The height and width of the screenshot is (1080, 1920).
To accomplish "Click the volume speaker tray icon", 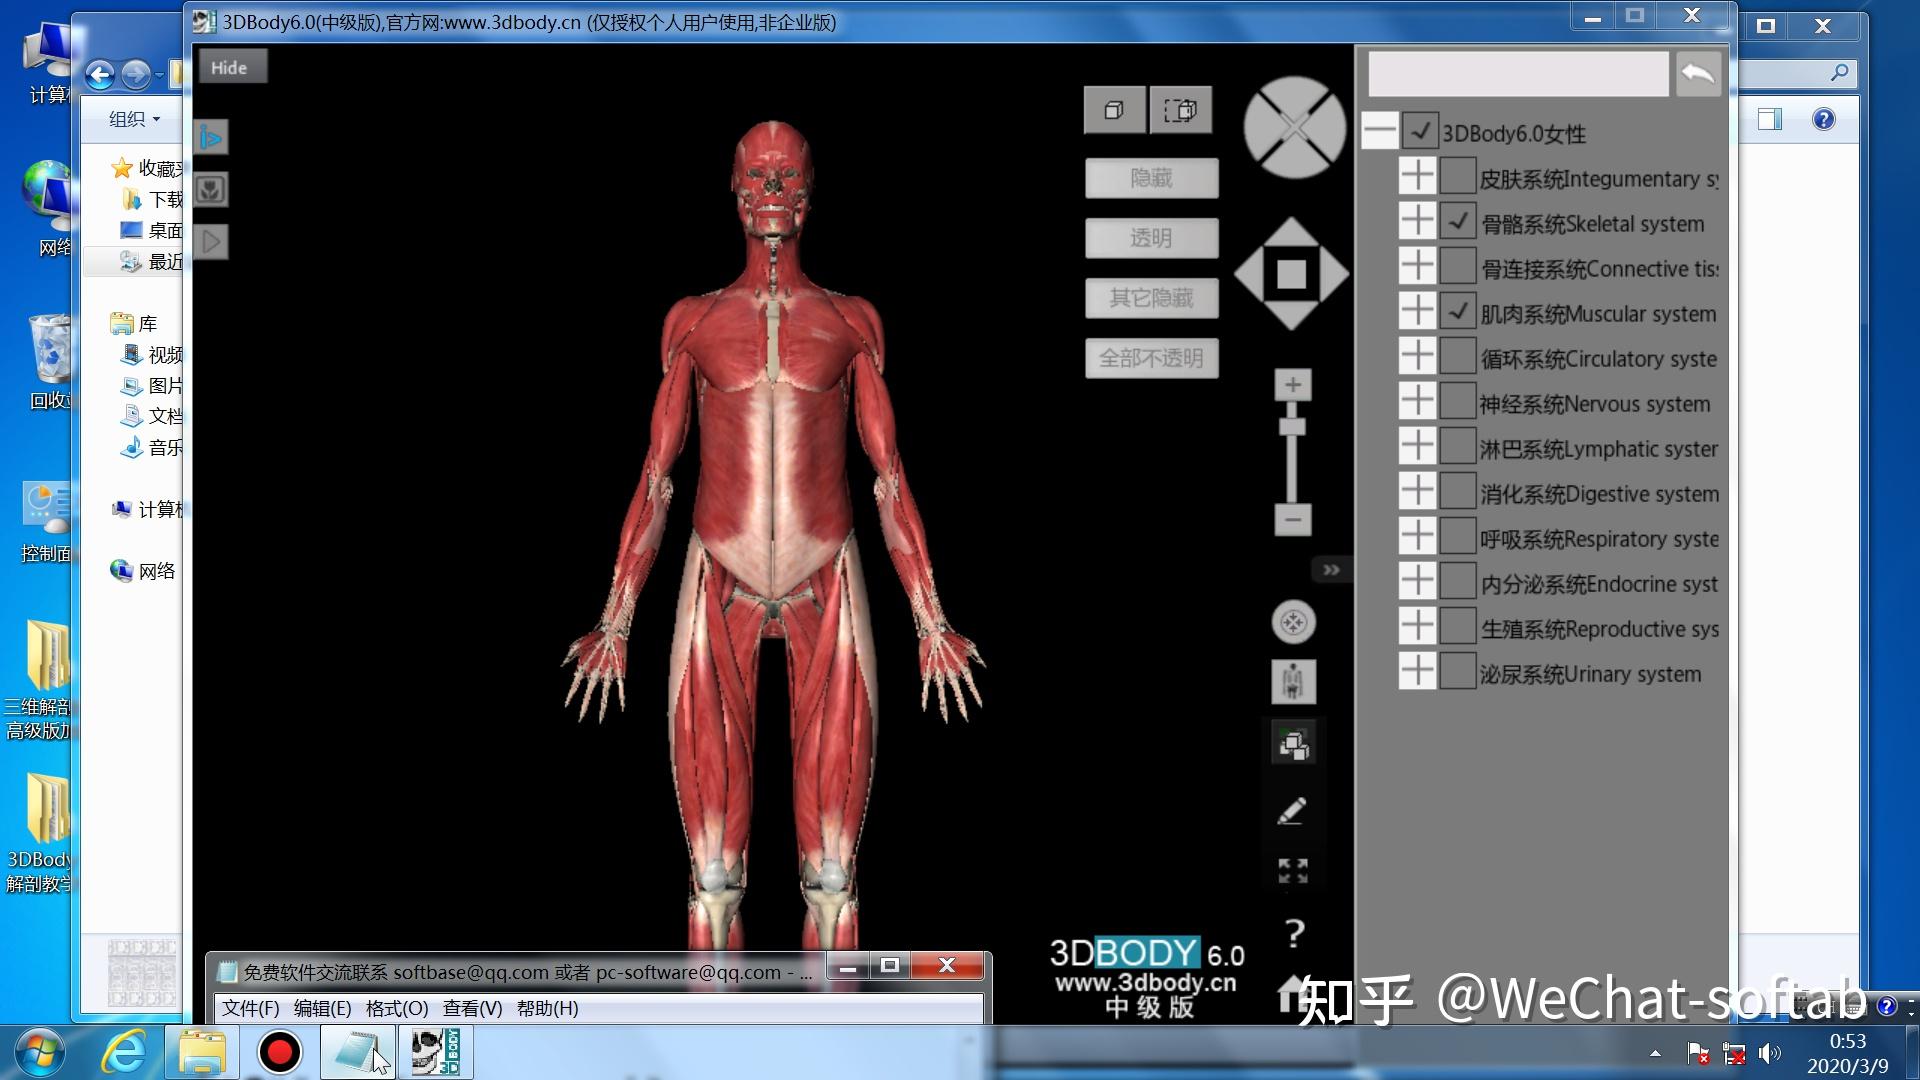I will [1770, 1053].
